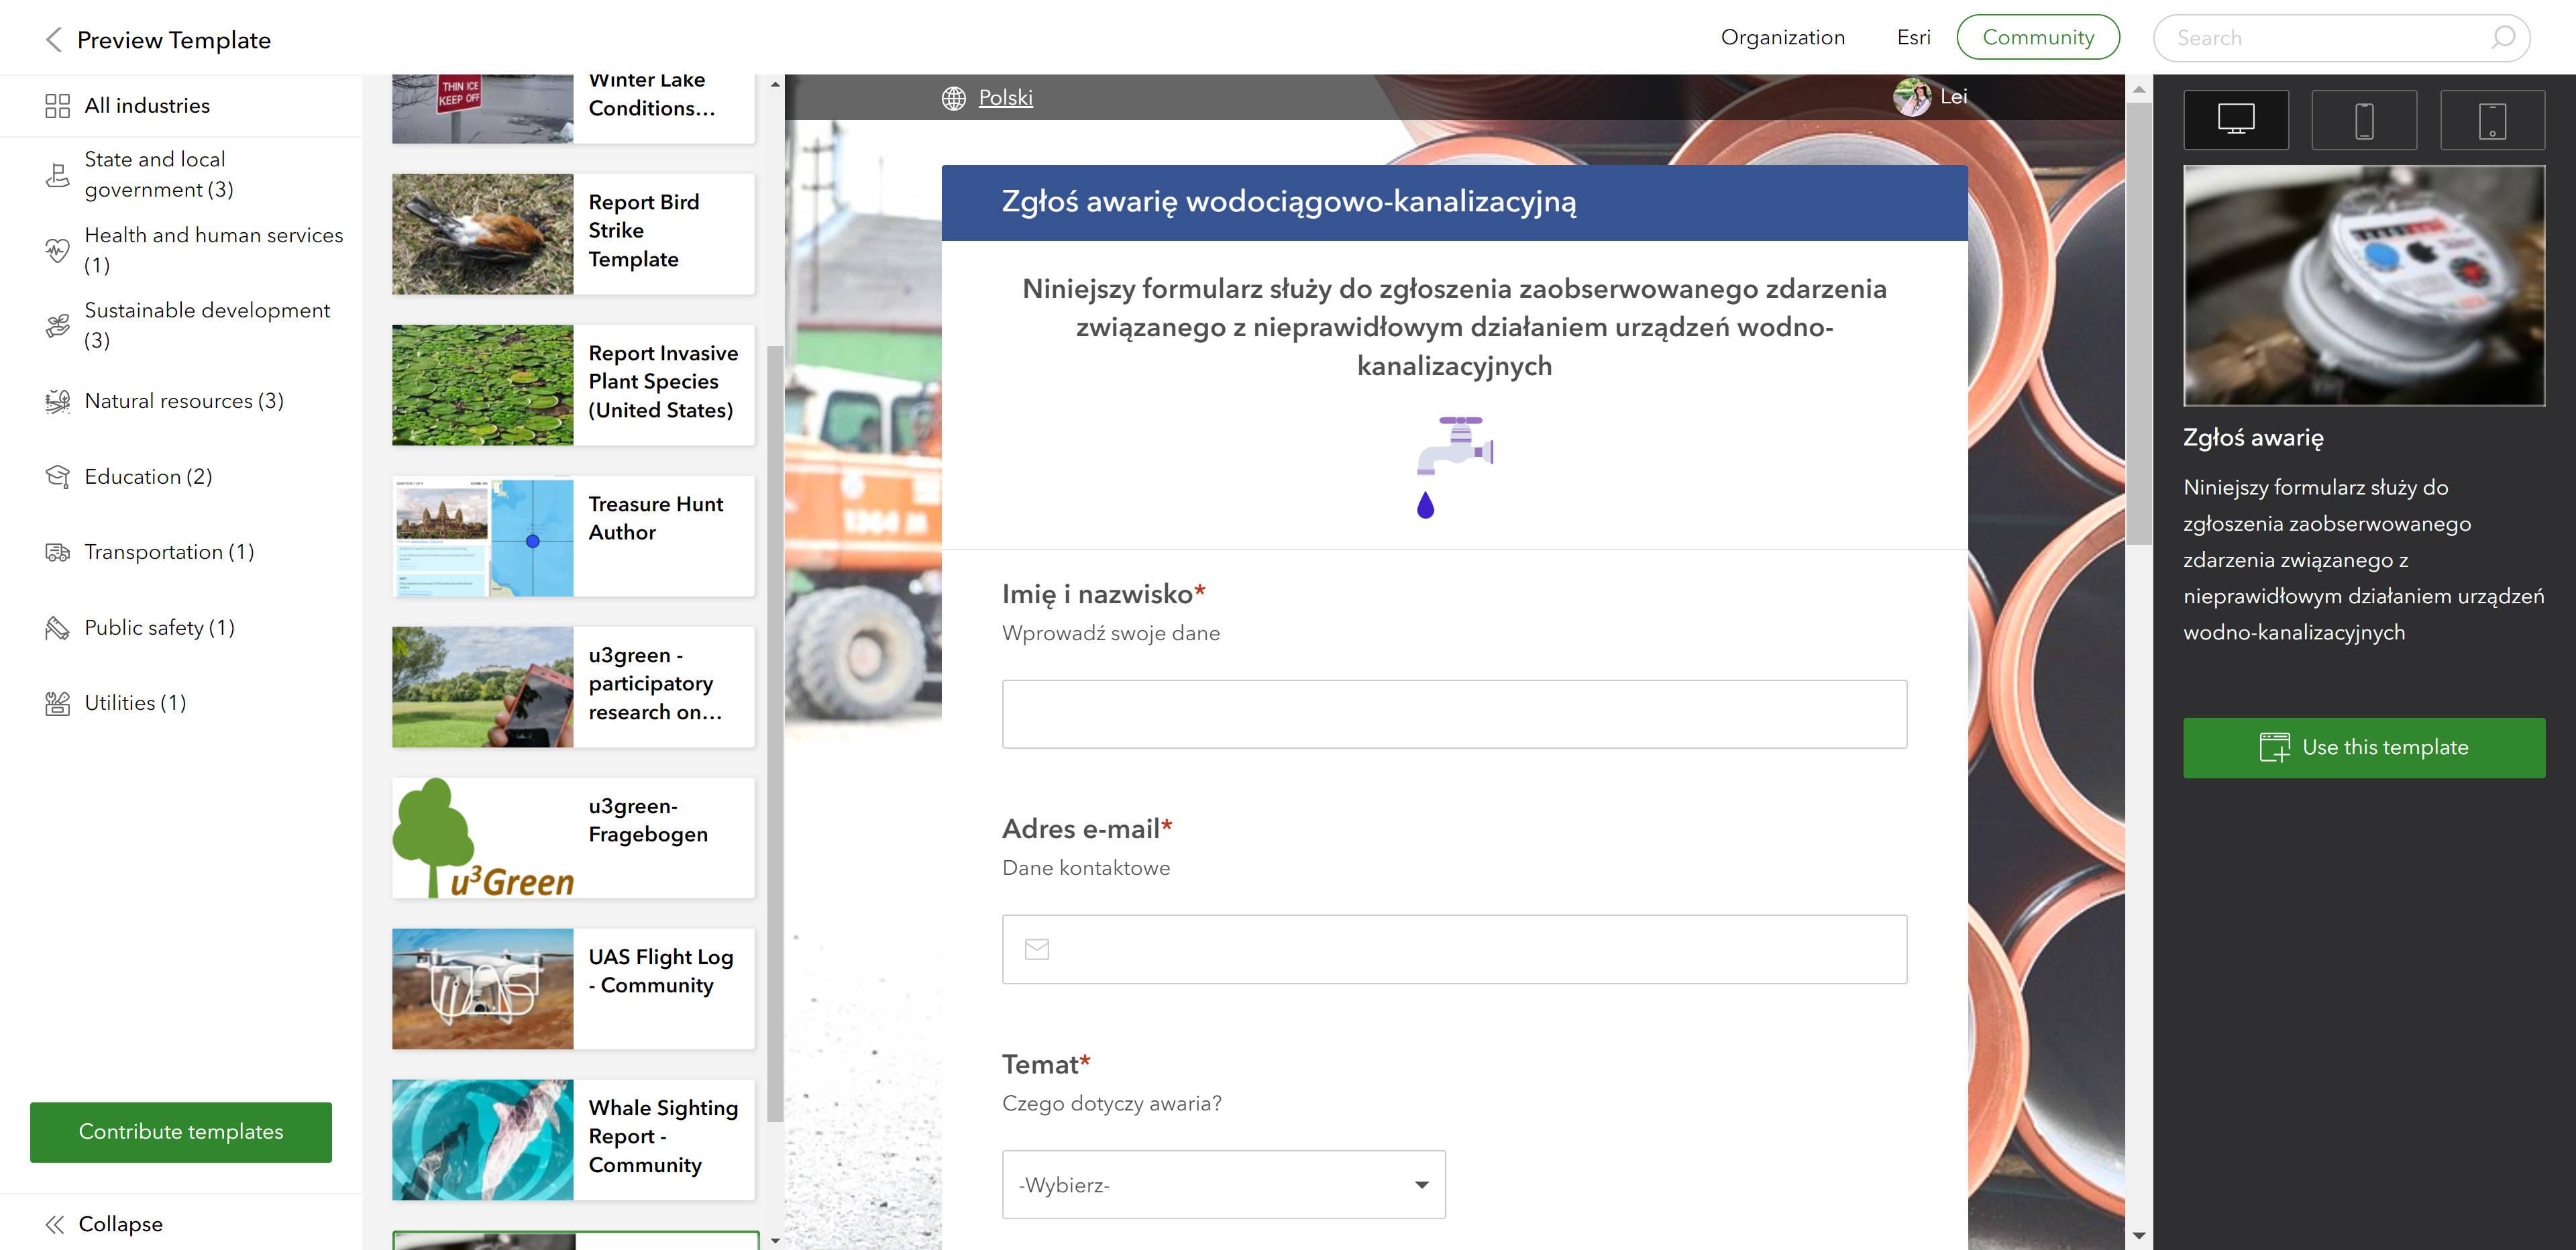Click preview pane scrollbar thumb
2576x1250 pixels.
tap(2139, 324)
